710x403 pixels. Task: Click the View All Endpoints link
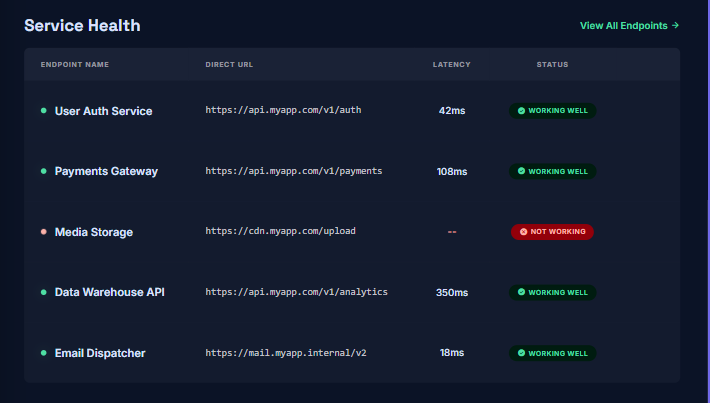pos(629,25)
